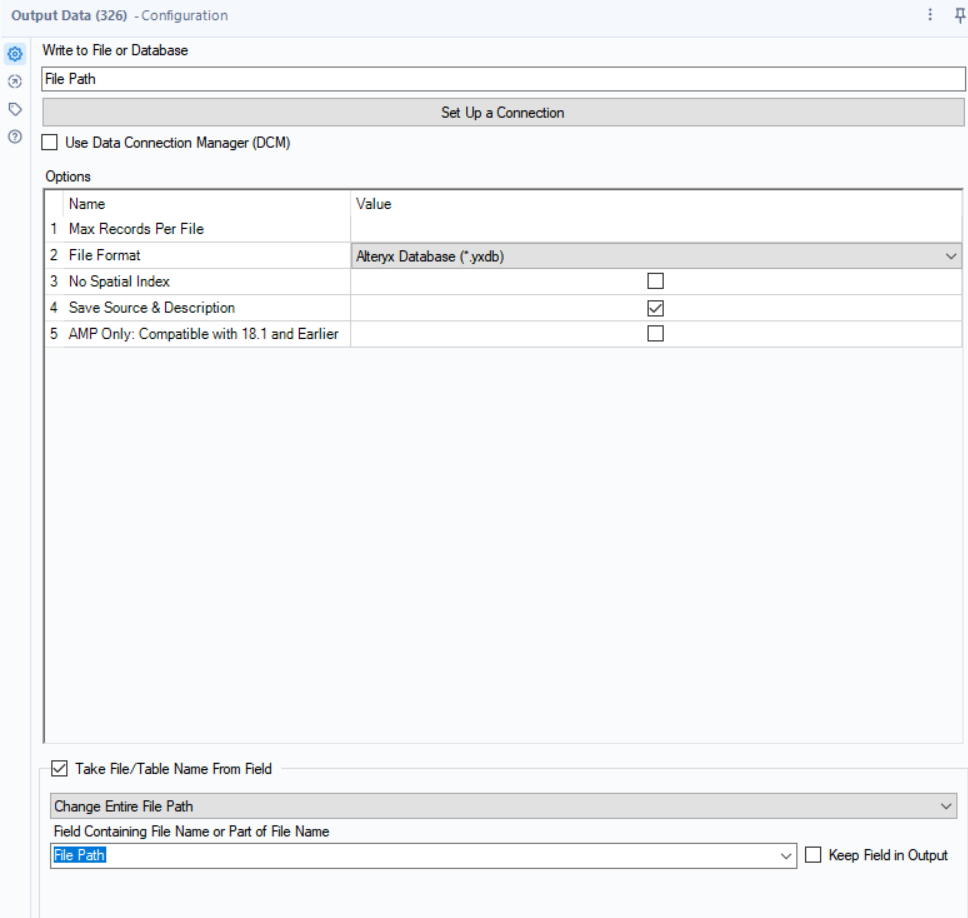Open the Configuration gear tab
This screenshot has width=968, height=918.
[14, 54]
